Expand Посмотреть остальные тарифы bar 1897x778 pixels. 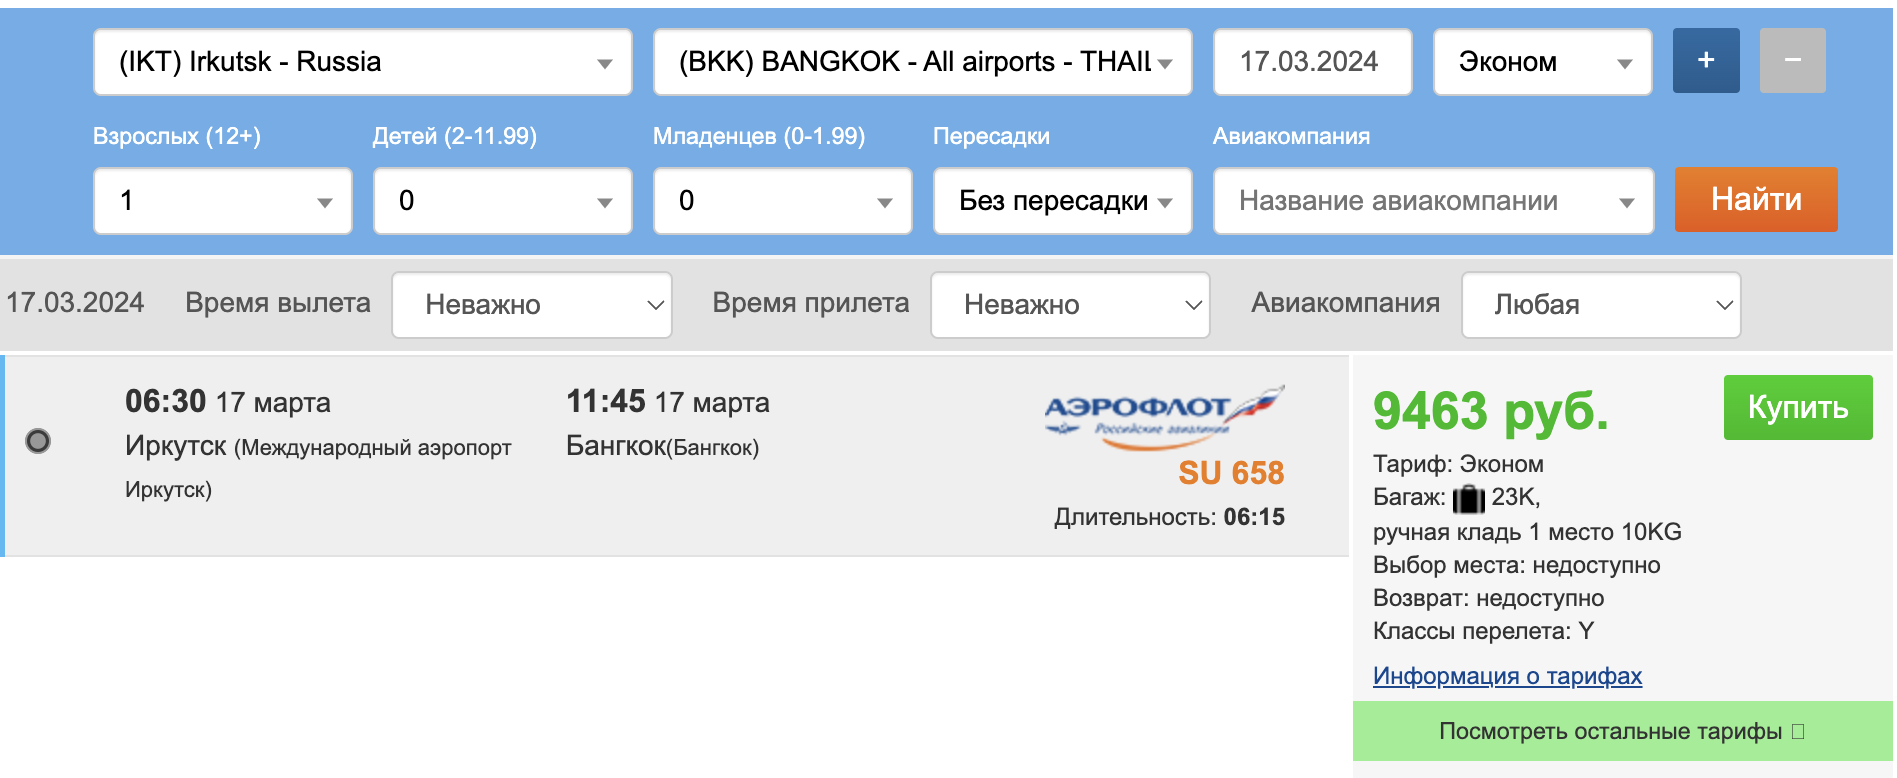point(1622,731)
